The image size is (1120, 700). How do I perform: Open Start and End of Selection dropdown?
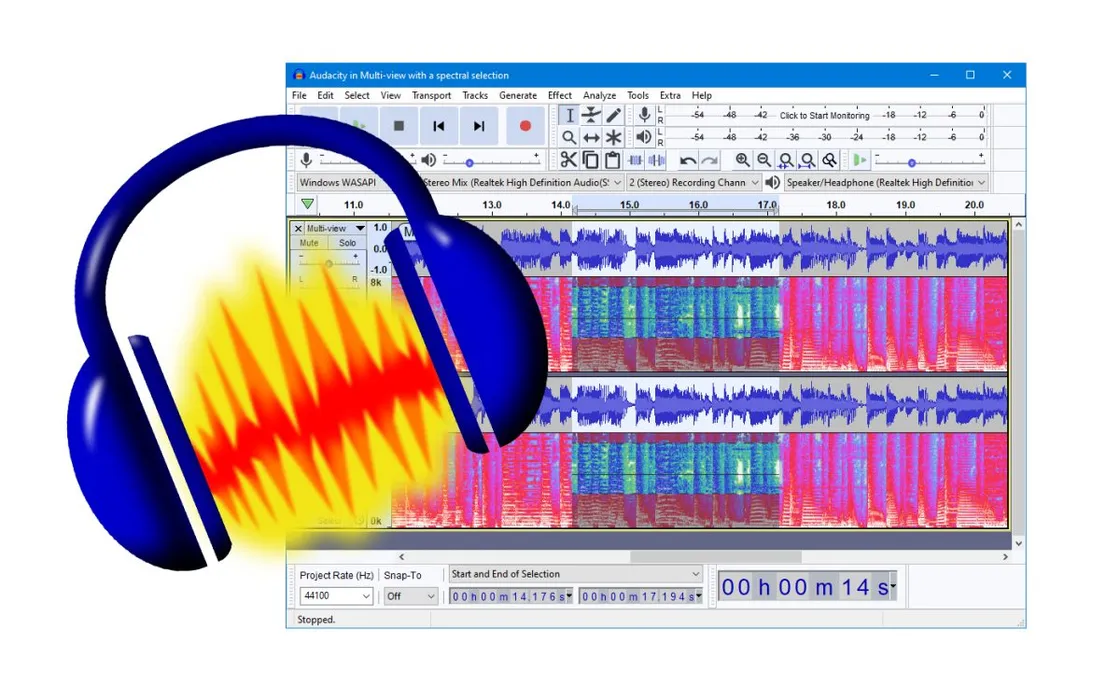575,574
